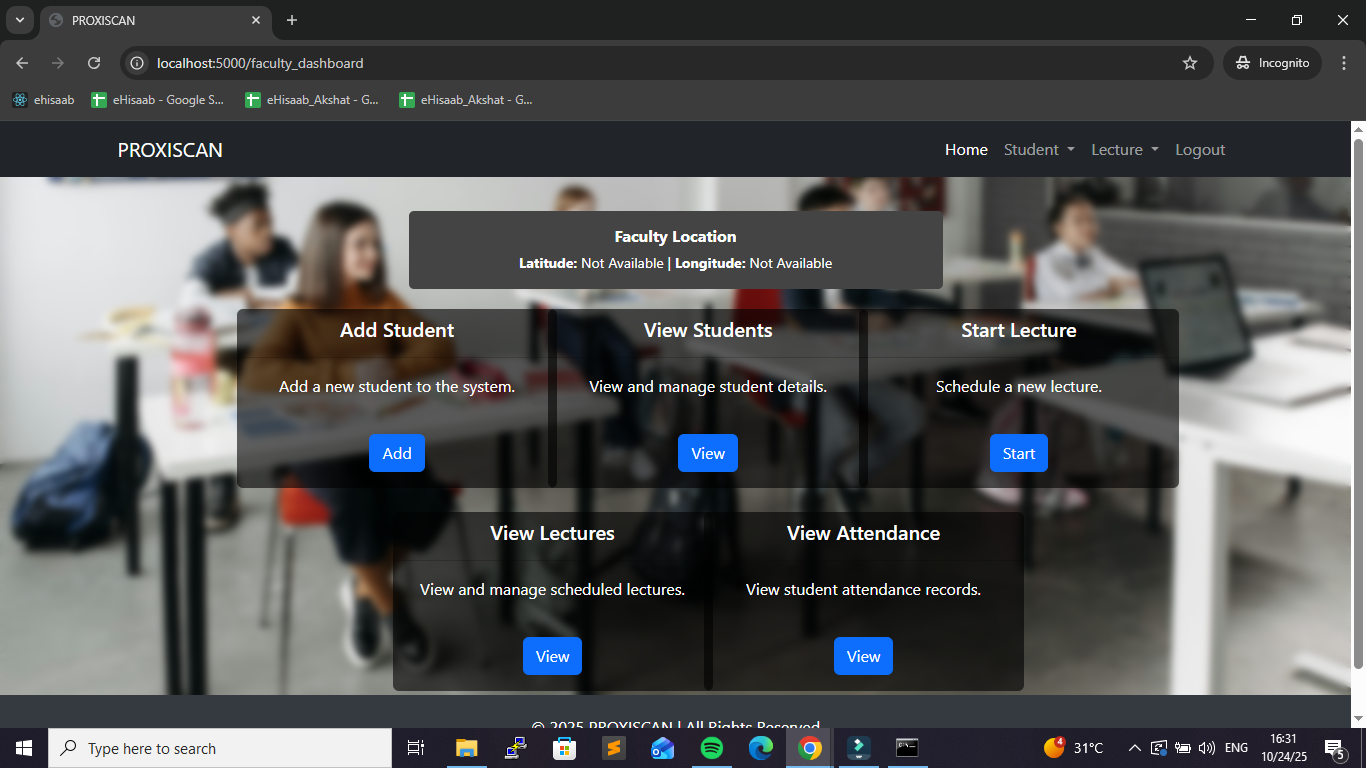Reload the page with the refresh icon
The image size is (1366, 768).
94,63
